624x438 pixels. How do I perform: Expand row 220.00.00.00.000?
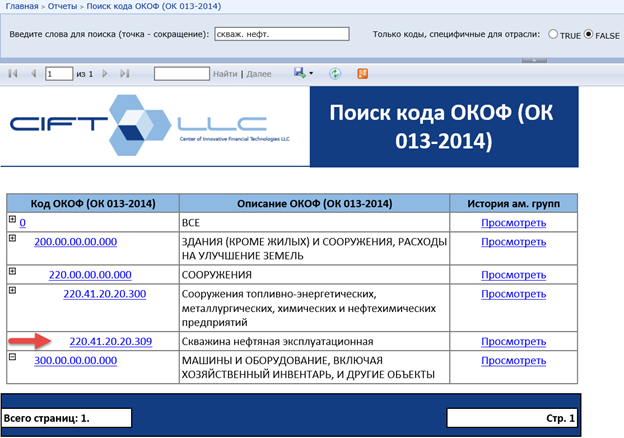12,271
